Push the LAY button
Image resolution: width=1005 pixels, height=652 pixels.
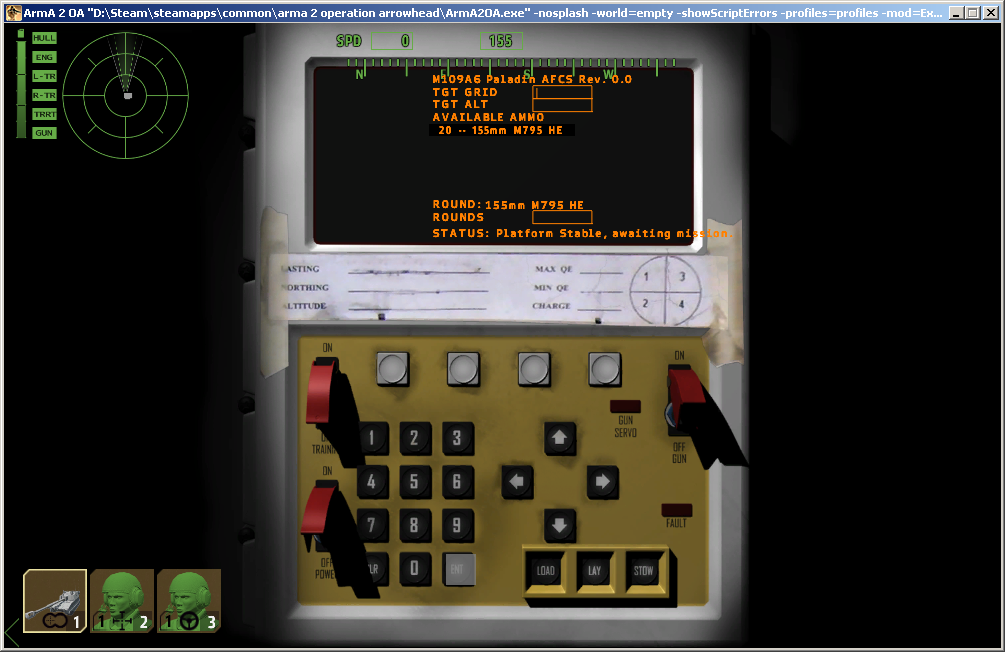coord(595,571)
